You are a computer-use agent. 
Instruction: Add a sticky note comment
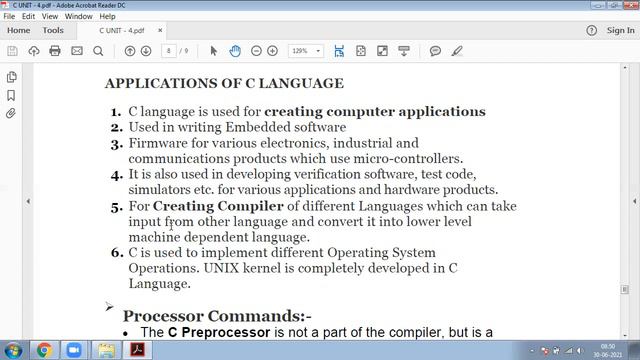coord(435,51)
